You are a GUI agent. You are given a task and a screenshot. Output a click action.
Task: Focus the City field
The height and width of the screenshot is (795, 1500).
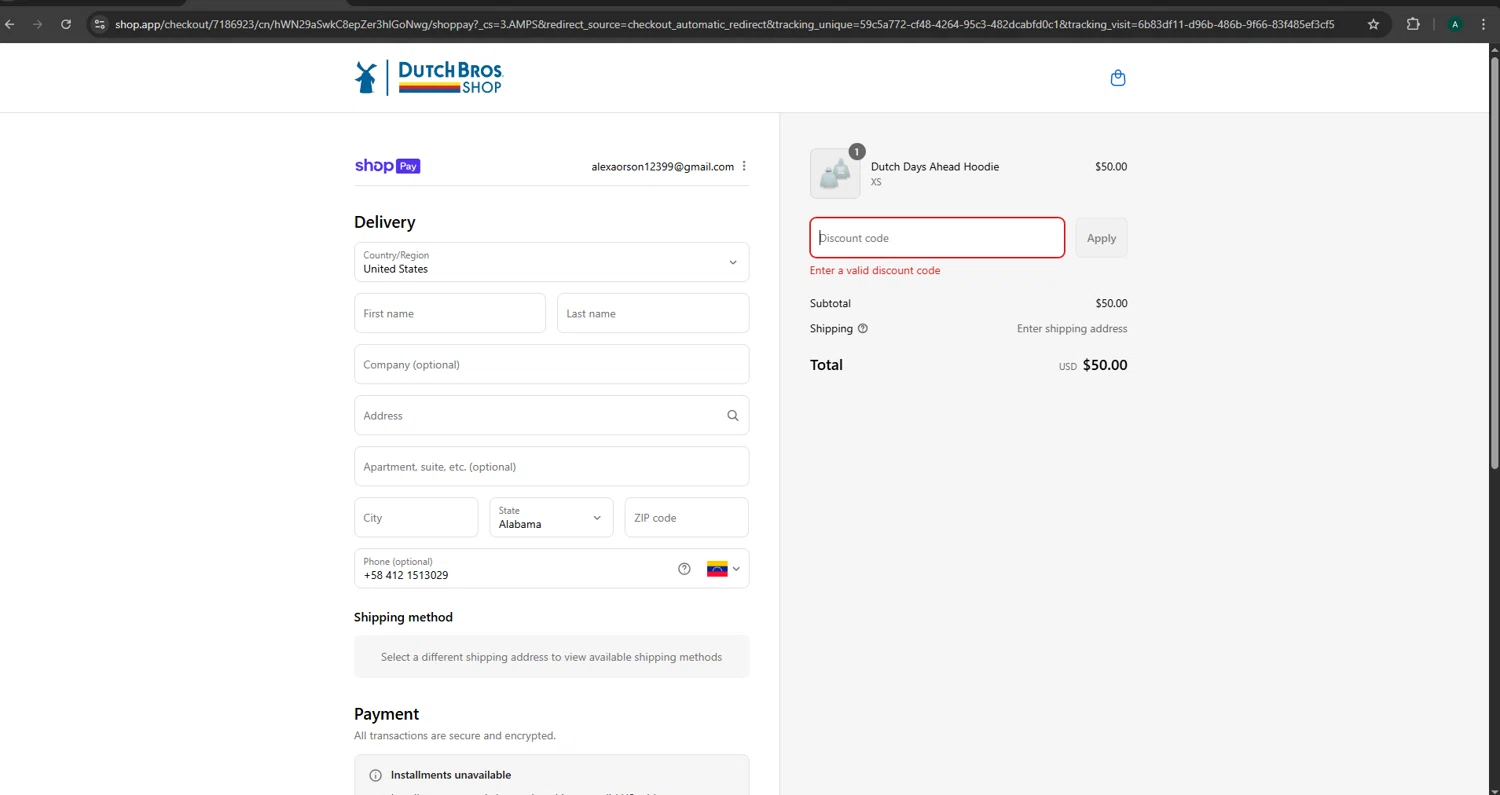[416, 517]
